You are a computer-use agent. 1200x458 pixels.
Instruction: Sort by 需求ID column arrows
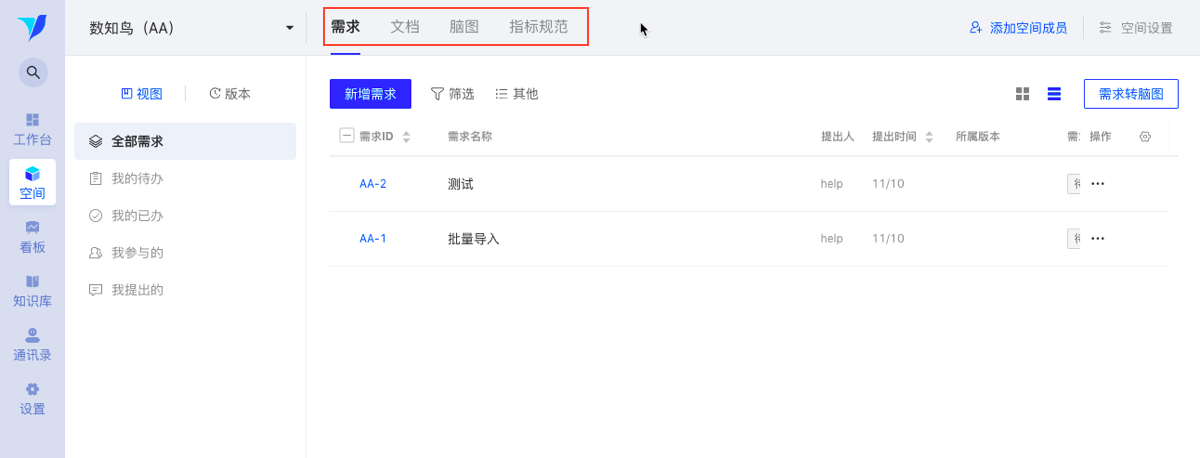[406, 137]
